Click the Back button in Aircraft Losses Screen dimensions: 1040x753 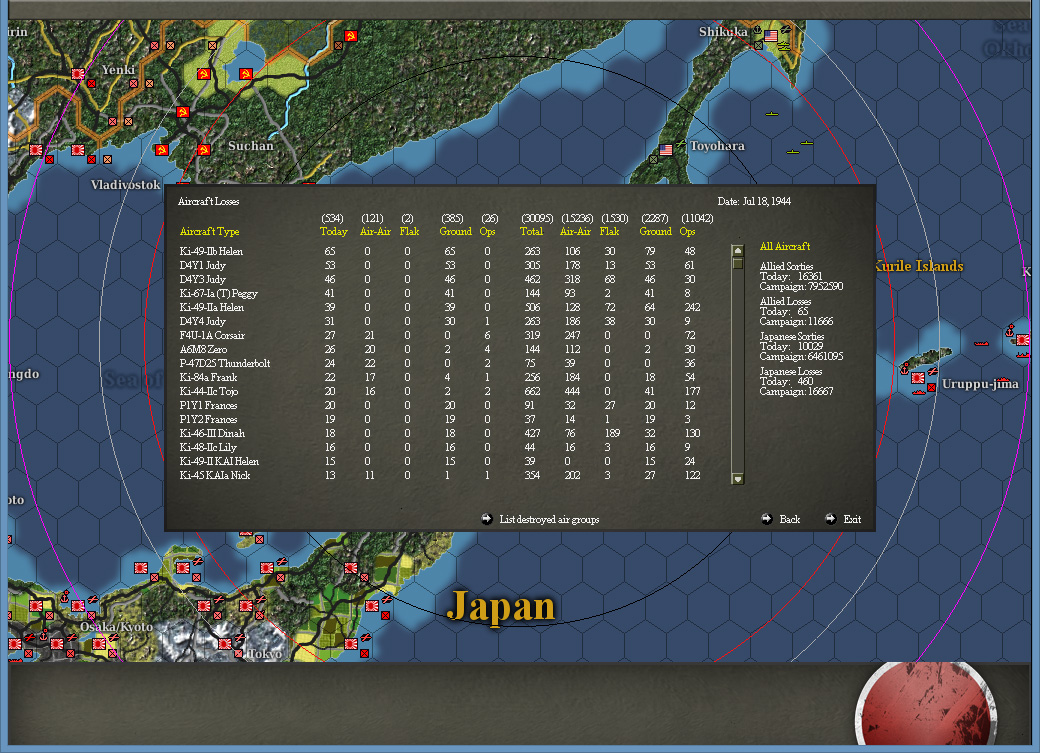tap(781, 519)
